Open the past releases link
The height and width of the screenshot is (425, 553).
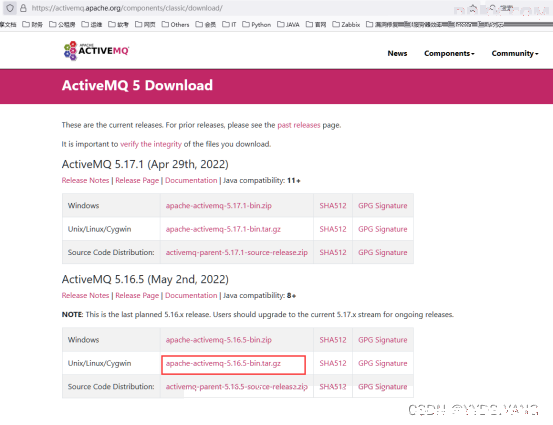[x=298, y=125]
